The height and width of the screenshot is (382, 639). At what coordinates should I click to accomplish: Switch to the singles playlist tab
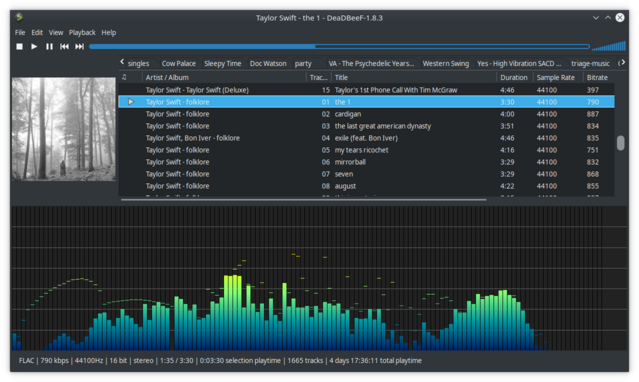[139, 64]
